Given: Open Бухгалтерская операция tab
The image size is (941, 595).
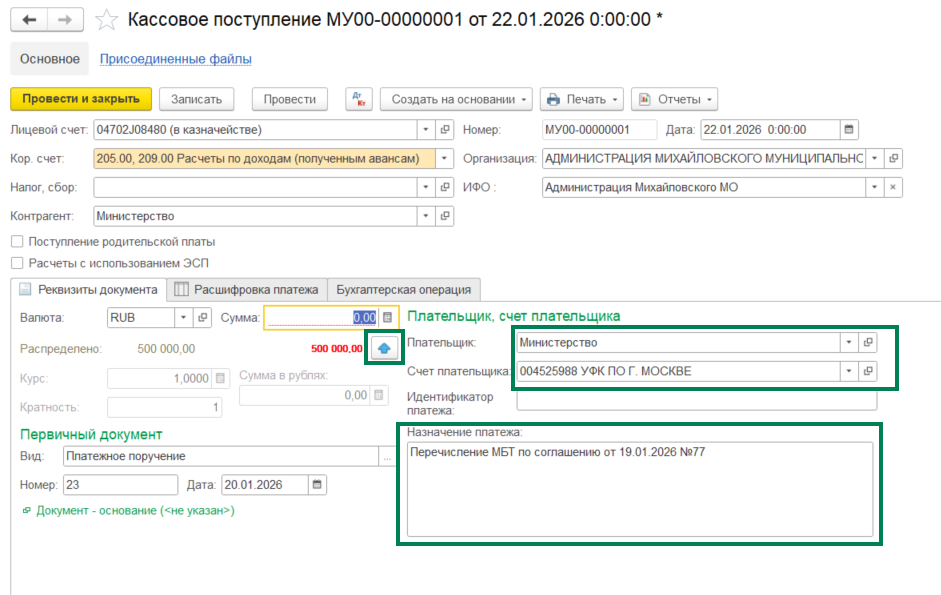Looking at the screenshot, I should pyautogui.click(x=403, y=289).
